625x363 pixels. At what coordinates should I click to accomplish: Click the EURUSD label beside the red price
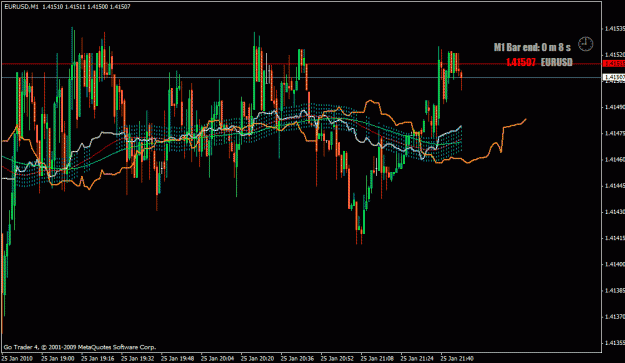556,63
